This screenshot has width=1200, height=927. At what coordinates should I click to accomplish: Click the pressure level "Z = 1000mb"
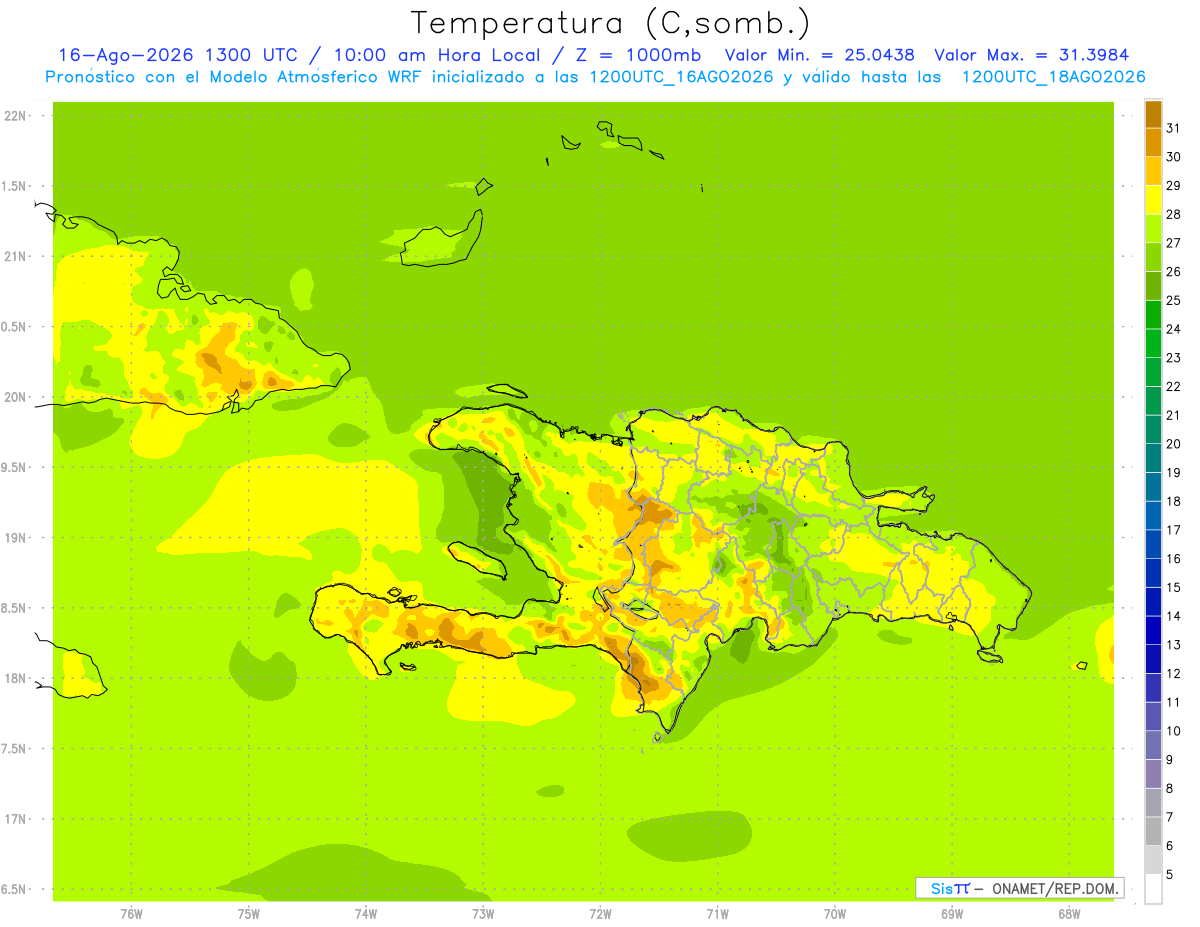638,55
